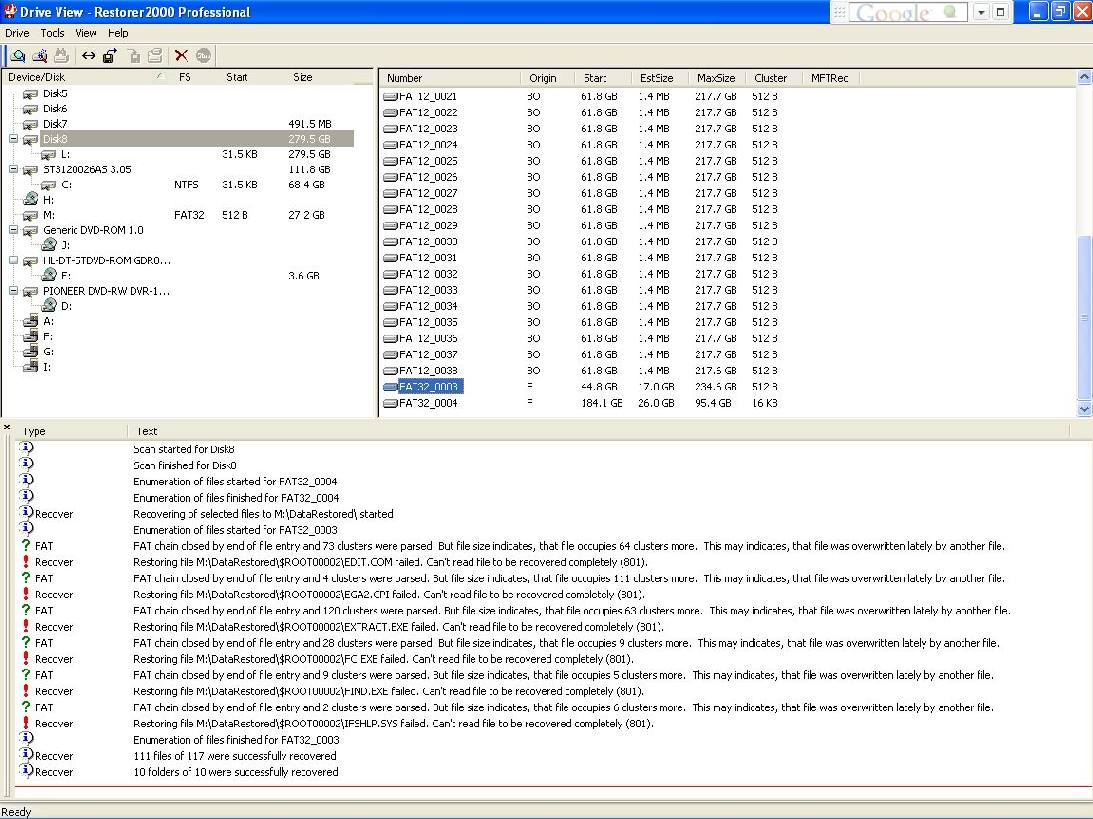Click the network drive icon beside I:

click(x=30, y=367)
